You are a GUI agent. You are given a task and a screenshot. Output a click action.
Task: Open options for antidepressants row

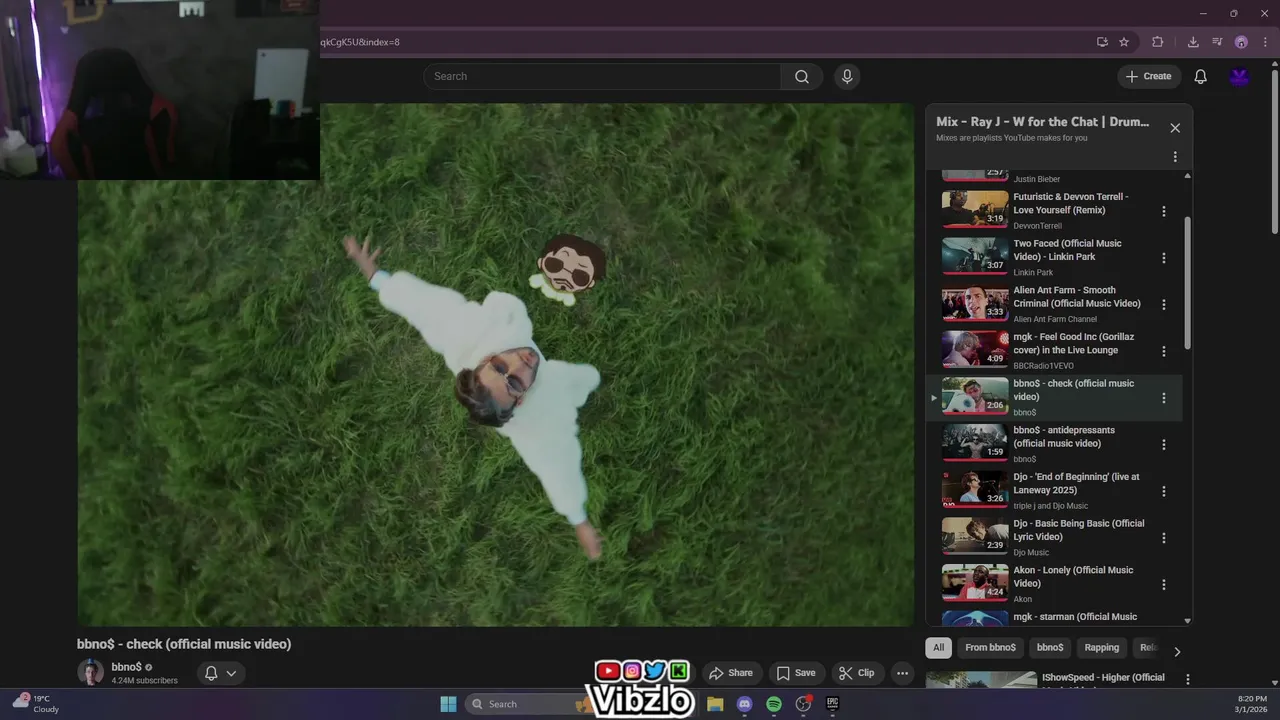coord(1163,444)
